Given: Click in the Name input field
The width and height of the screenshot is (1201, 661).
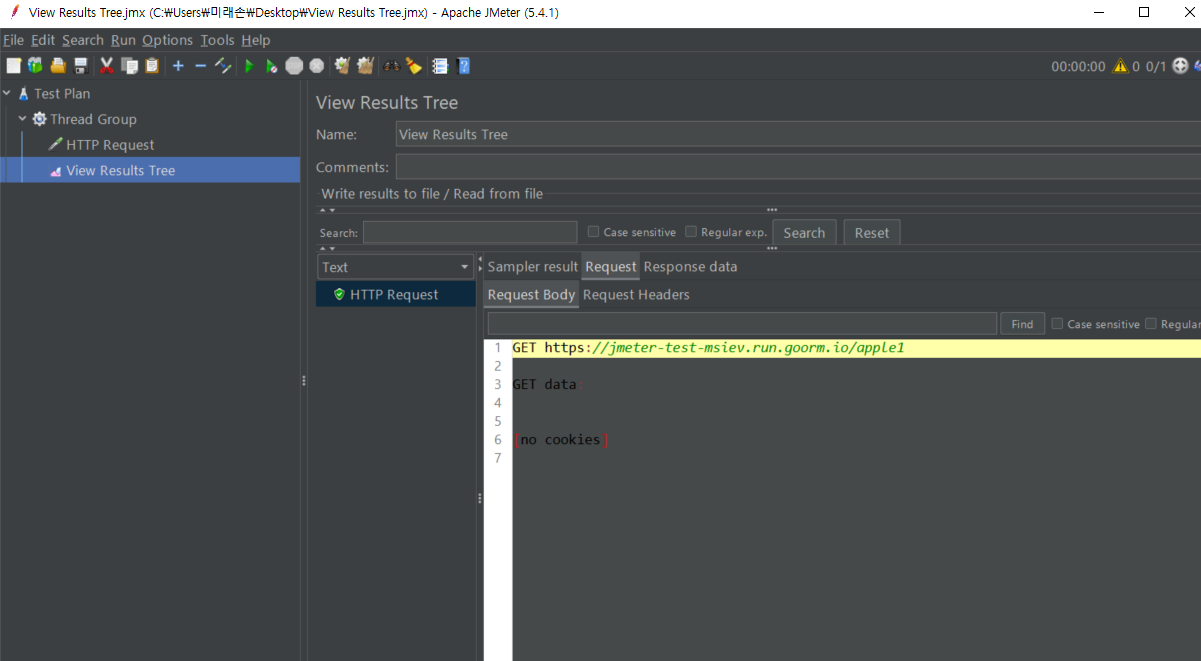Looking at the screenshot, I should [798, 134].
